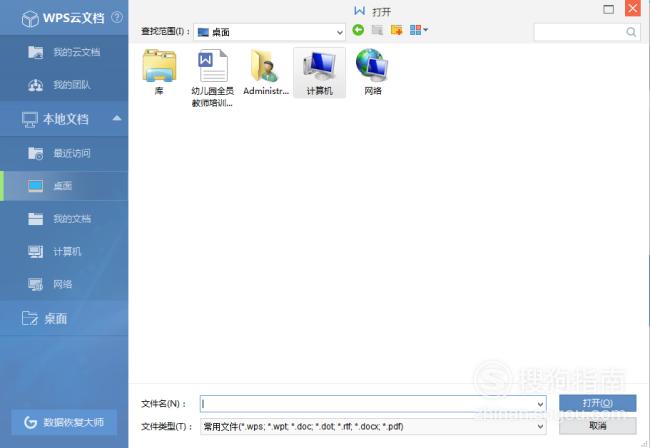This screenshot has width=650, height=448.
Task: Click the go up one level icon
Action: pos(377,30)
